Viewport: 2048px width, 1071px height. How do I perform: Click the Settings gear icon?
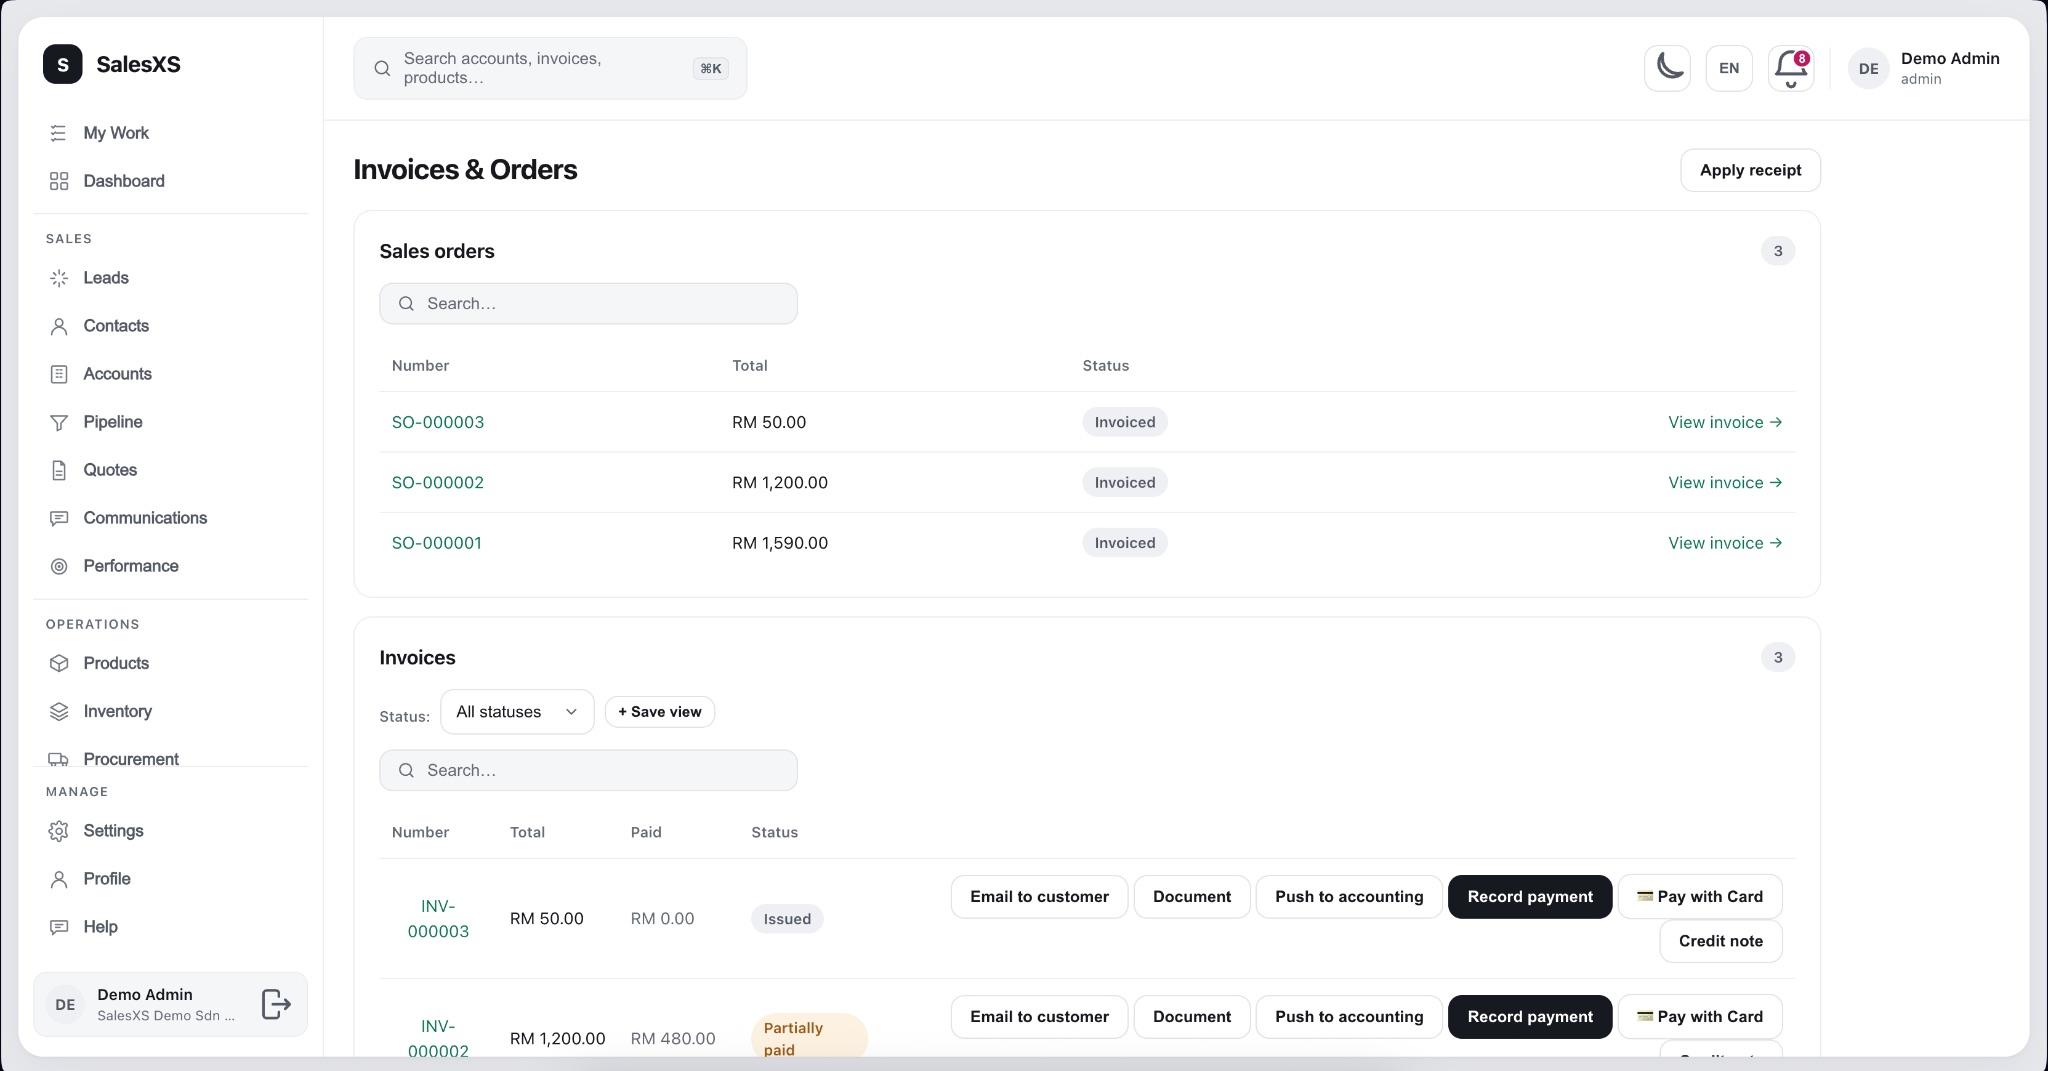[59, 831]
